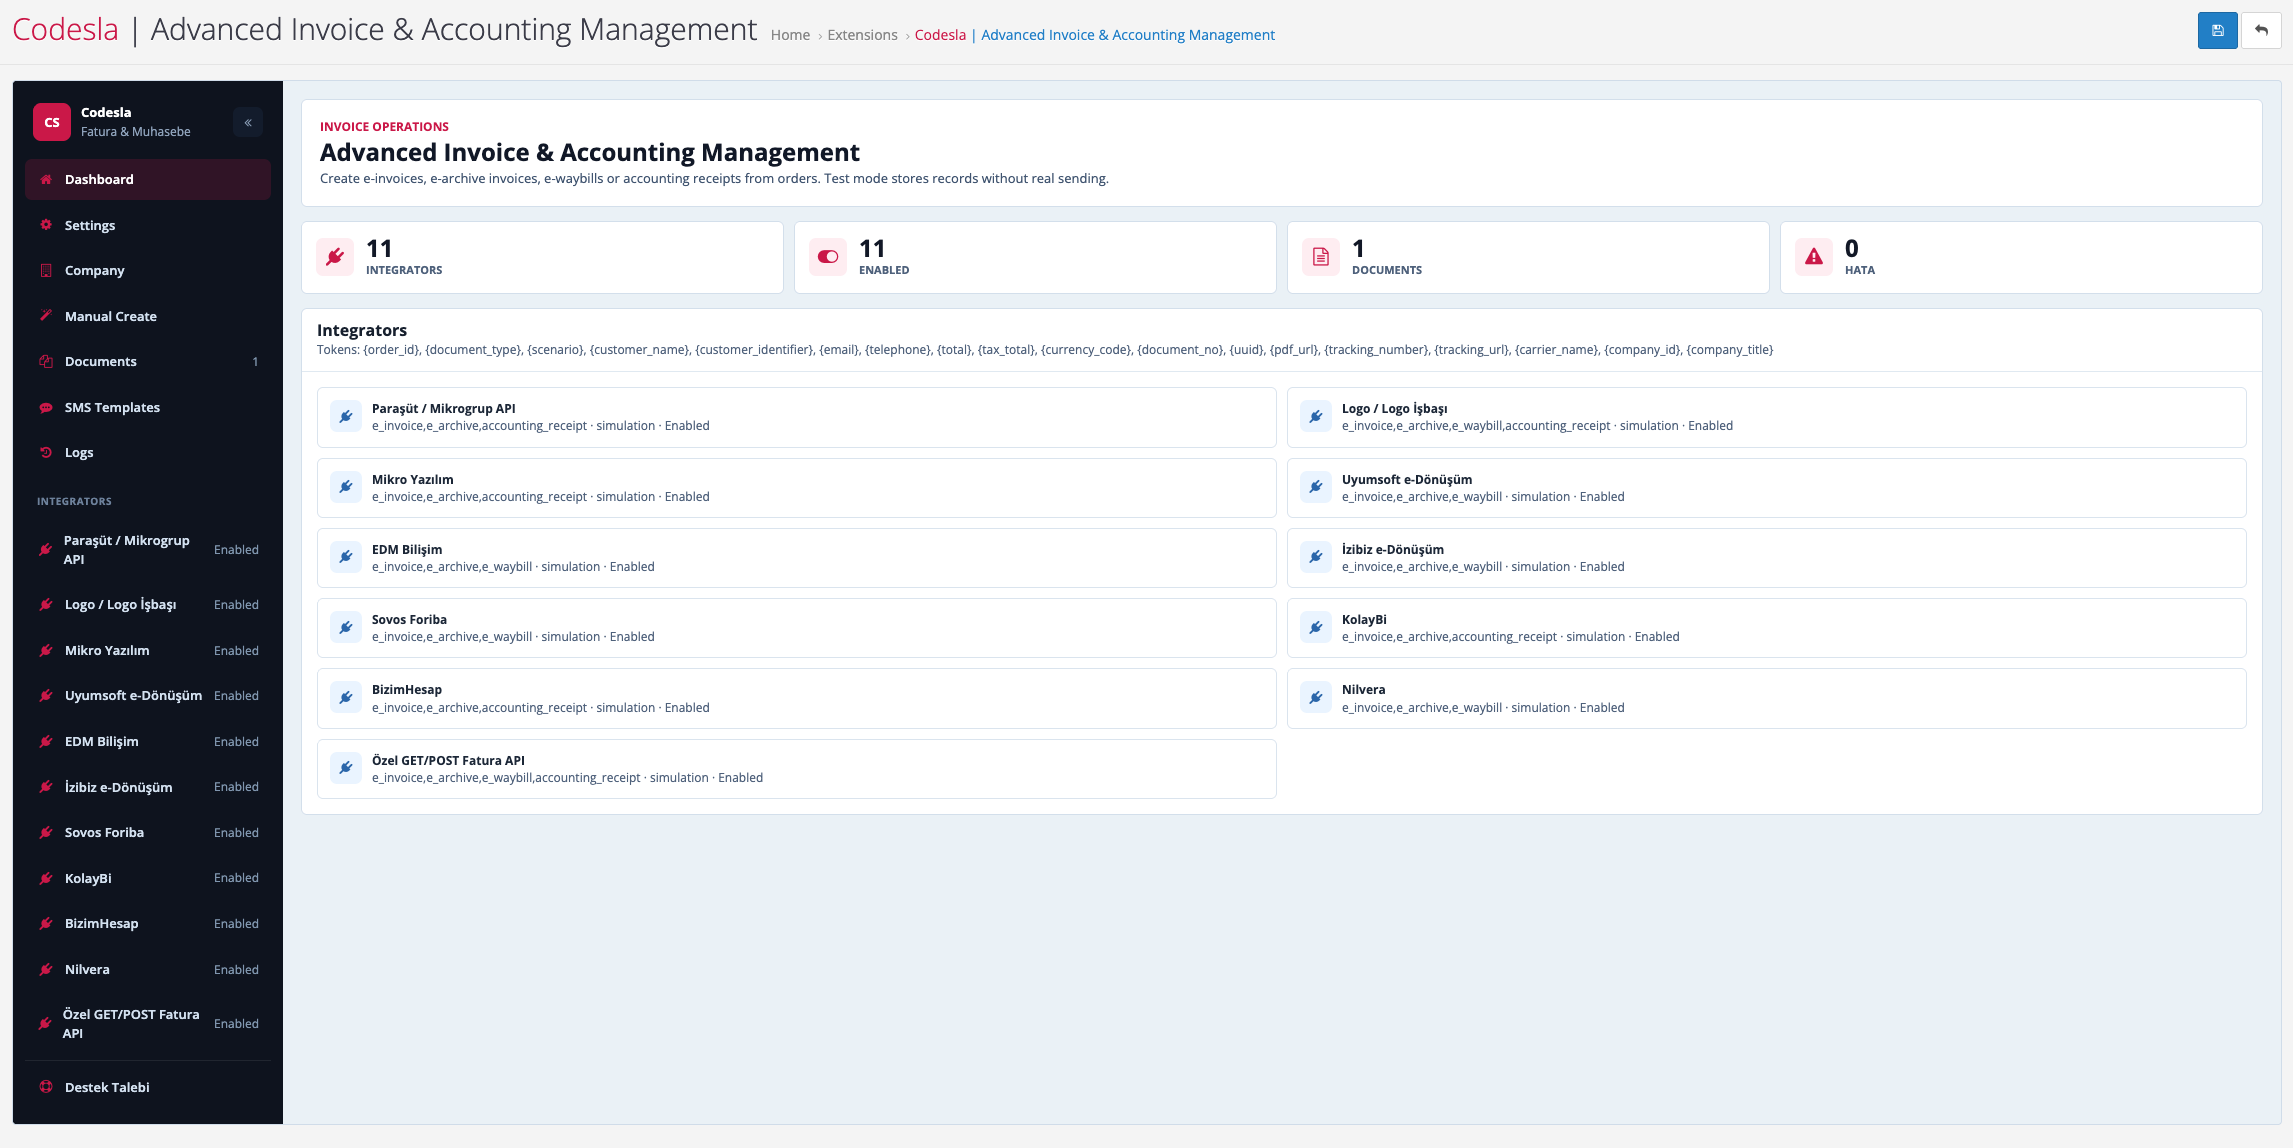Open the Logs menu item
The image size is (2293, 1148).
pyautogui.click(x=148, y=452)
